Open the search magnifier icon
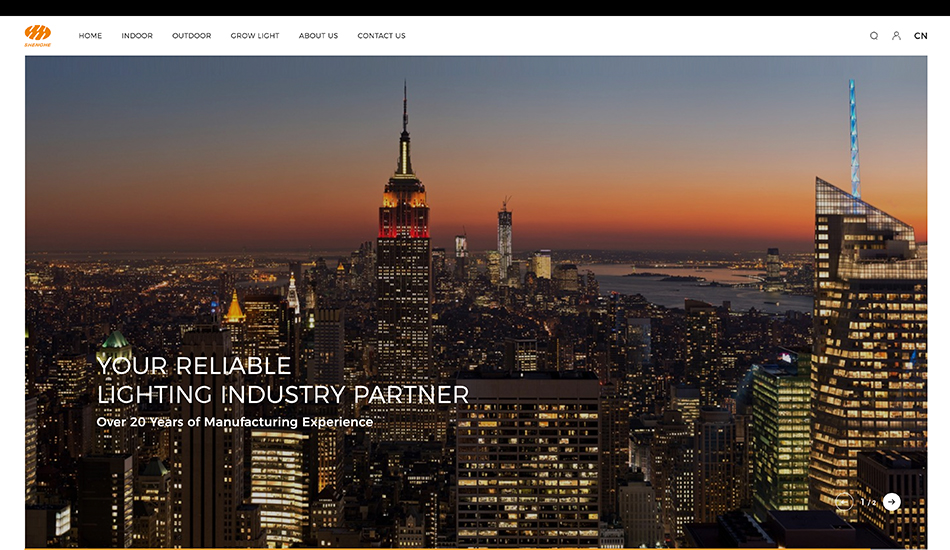This screenshot has width=950, height=550. pos(874,36)
